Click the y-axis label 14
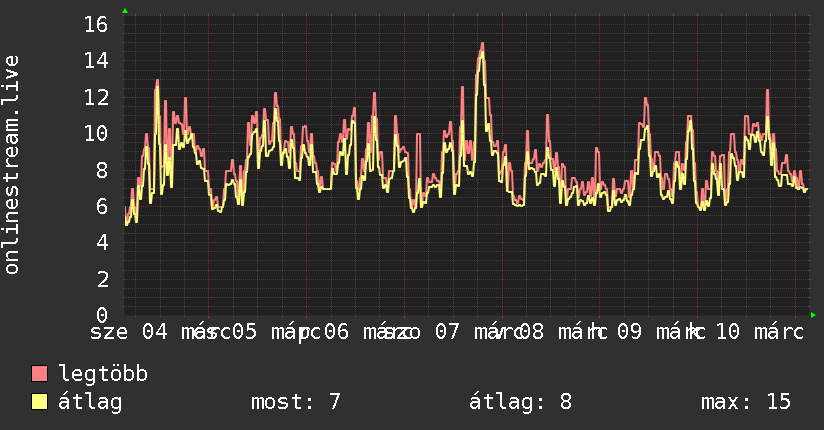The image size is (824, 430). 96,60
